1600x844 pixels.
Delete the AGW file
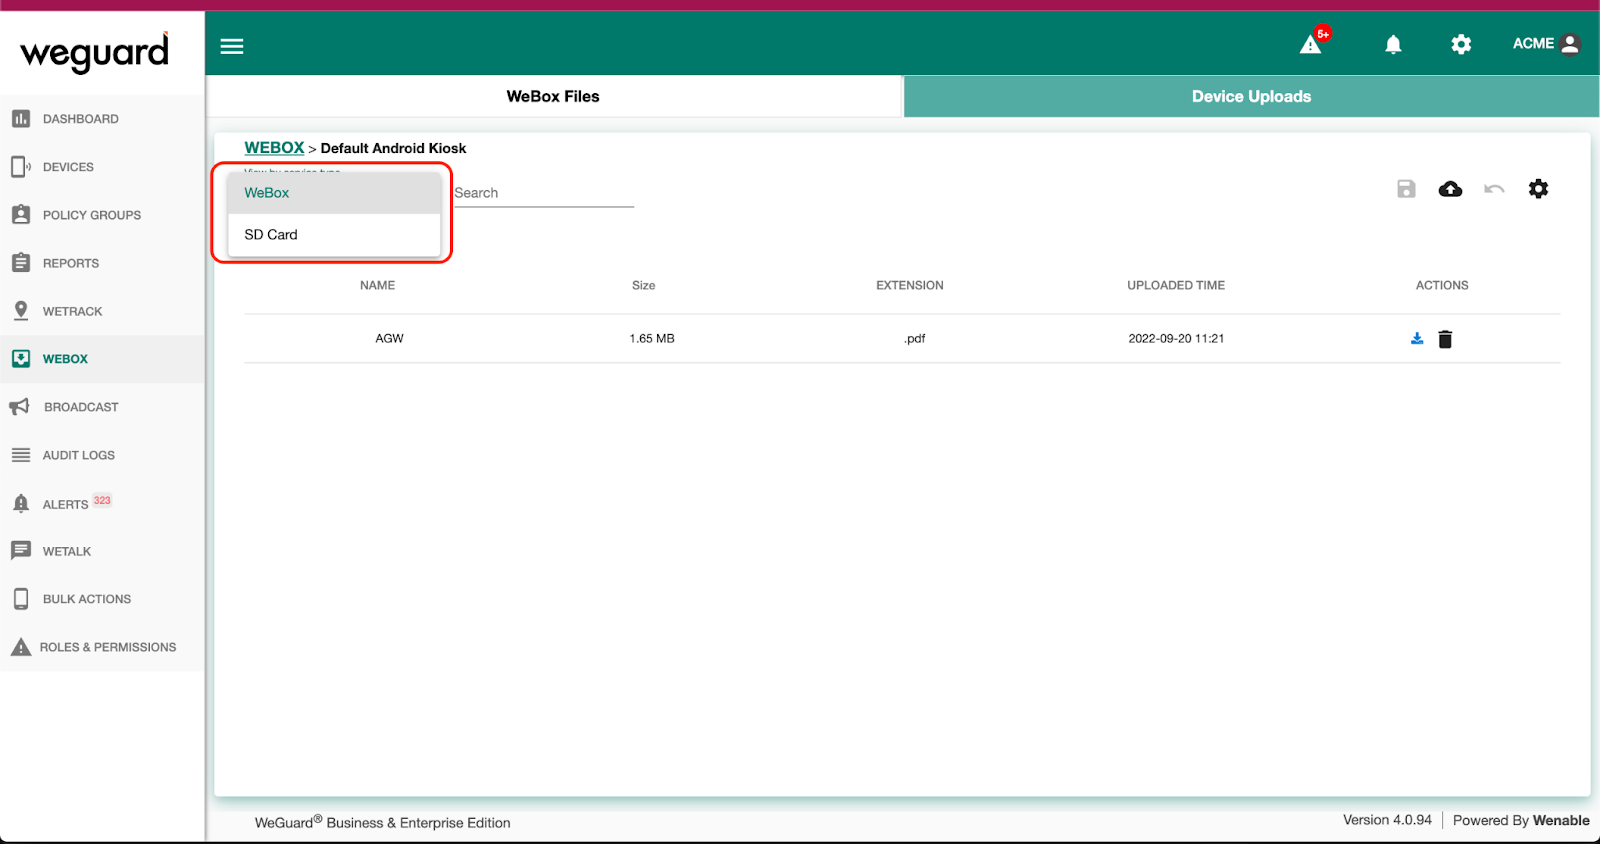click(x=1445, y=339)
